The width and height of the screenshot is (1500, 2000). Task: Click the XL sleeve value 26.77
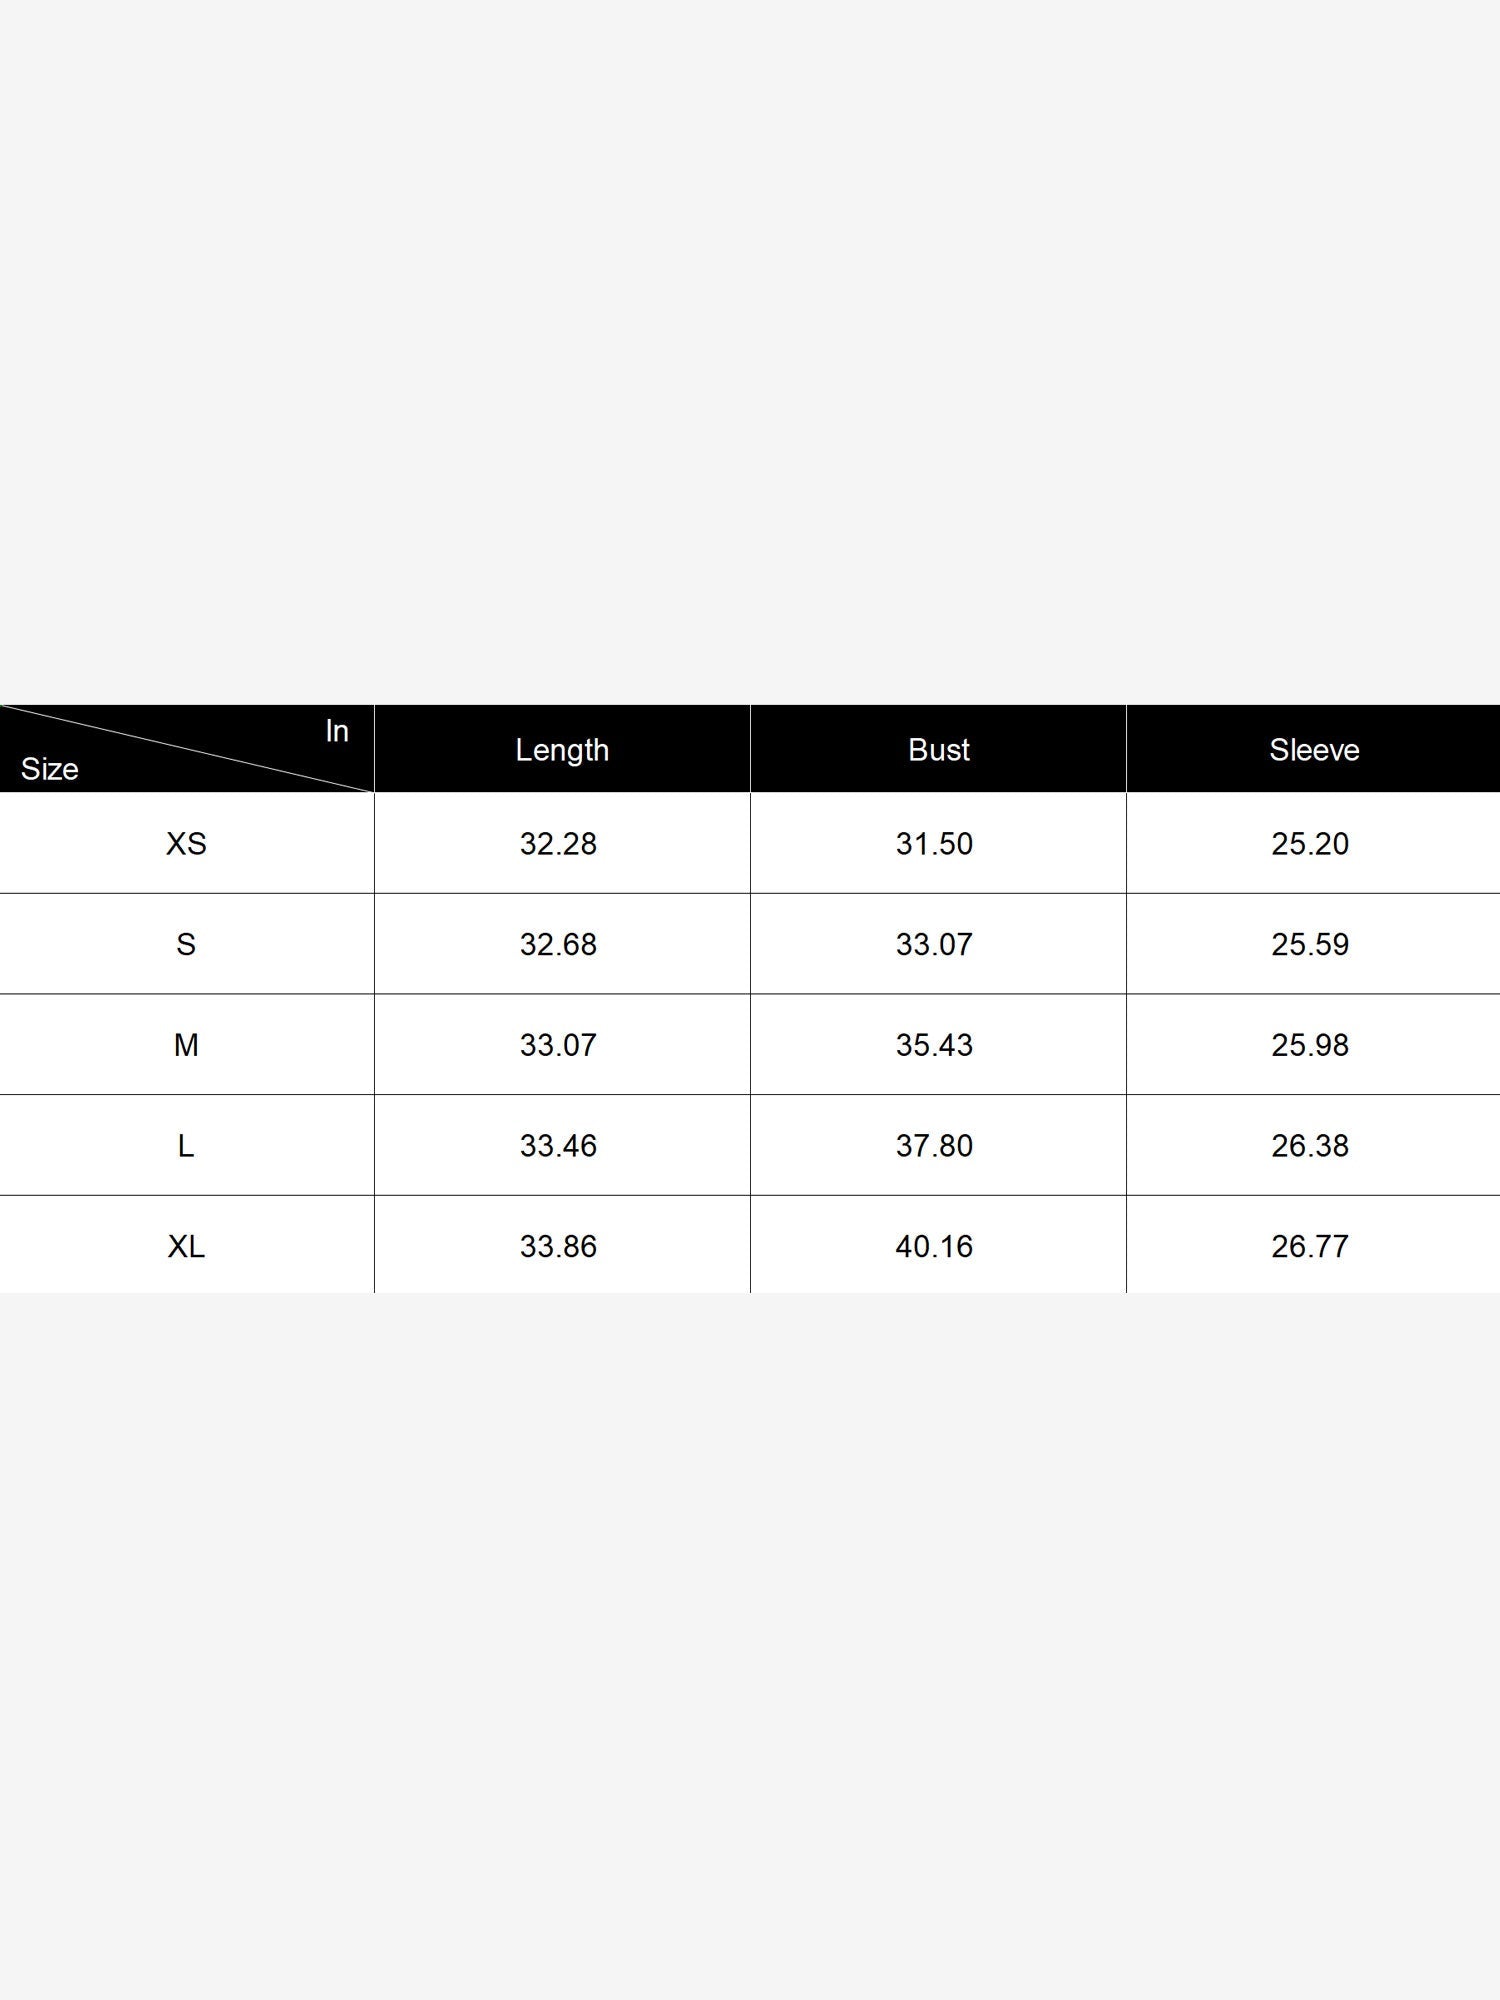[x=1310, y=1247]
